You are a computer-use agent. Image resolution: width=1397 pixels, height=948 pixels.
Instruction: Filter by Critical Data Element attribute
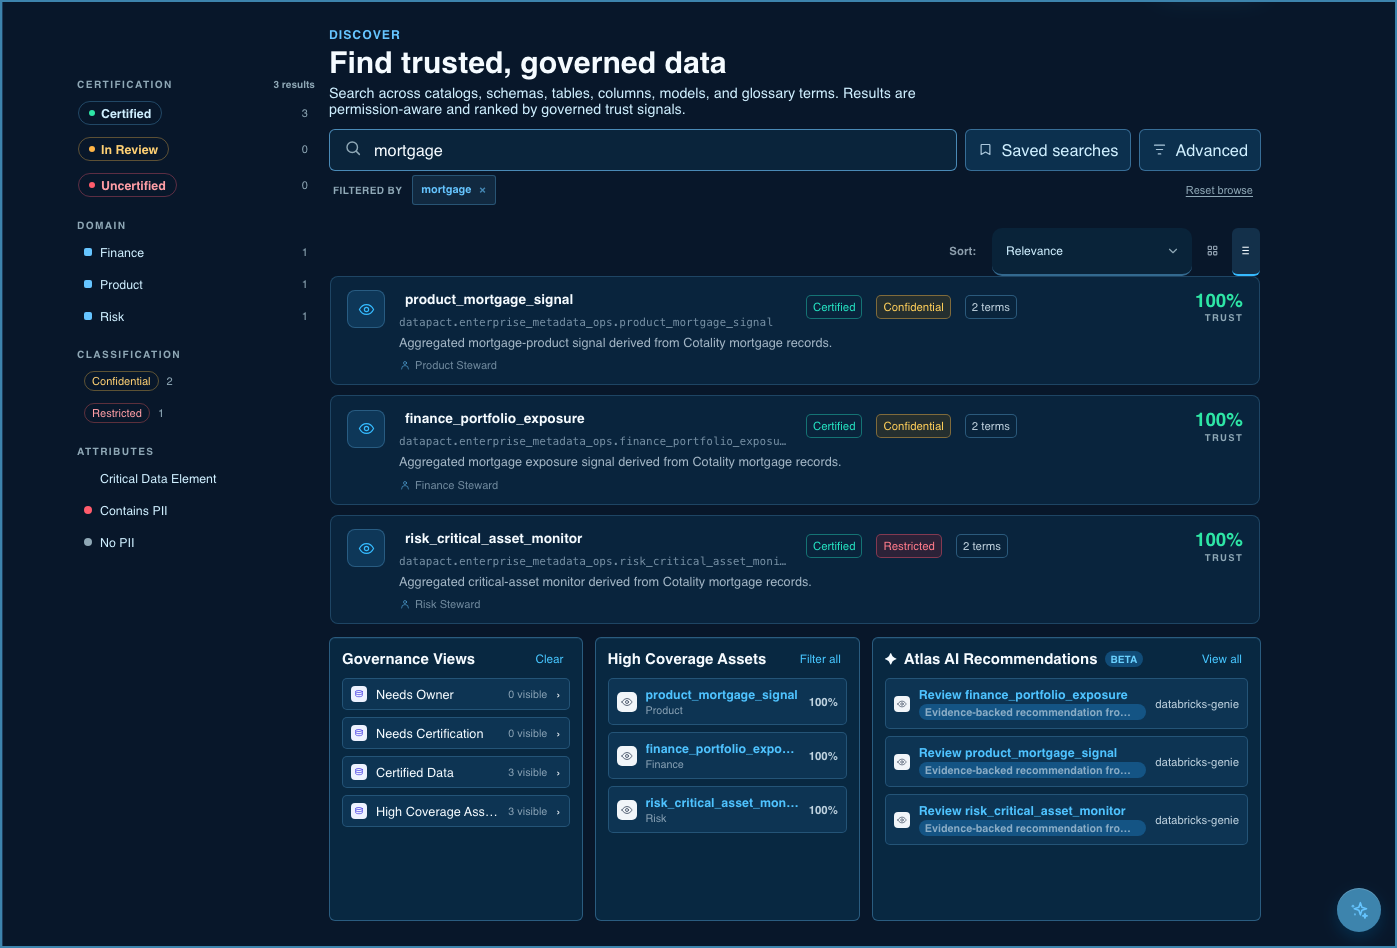[x=158, y=479]
